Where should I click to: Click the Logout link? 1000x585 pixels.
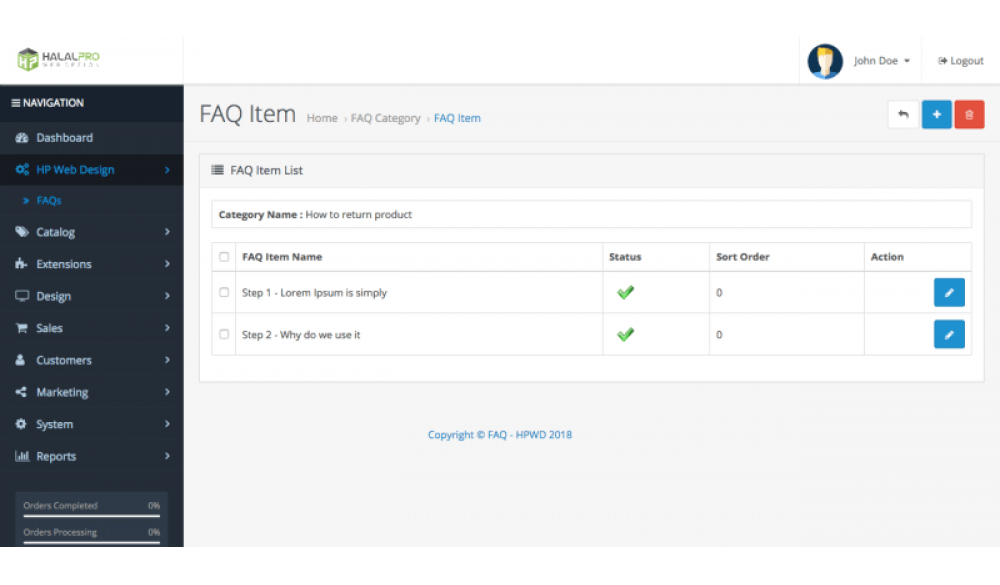pos(961,61)
